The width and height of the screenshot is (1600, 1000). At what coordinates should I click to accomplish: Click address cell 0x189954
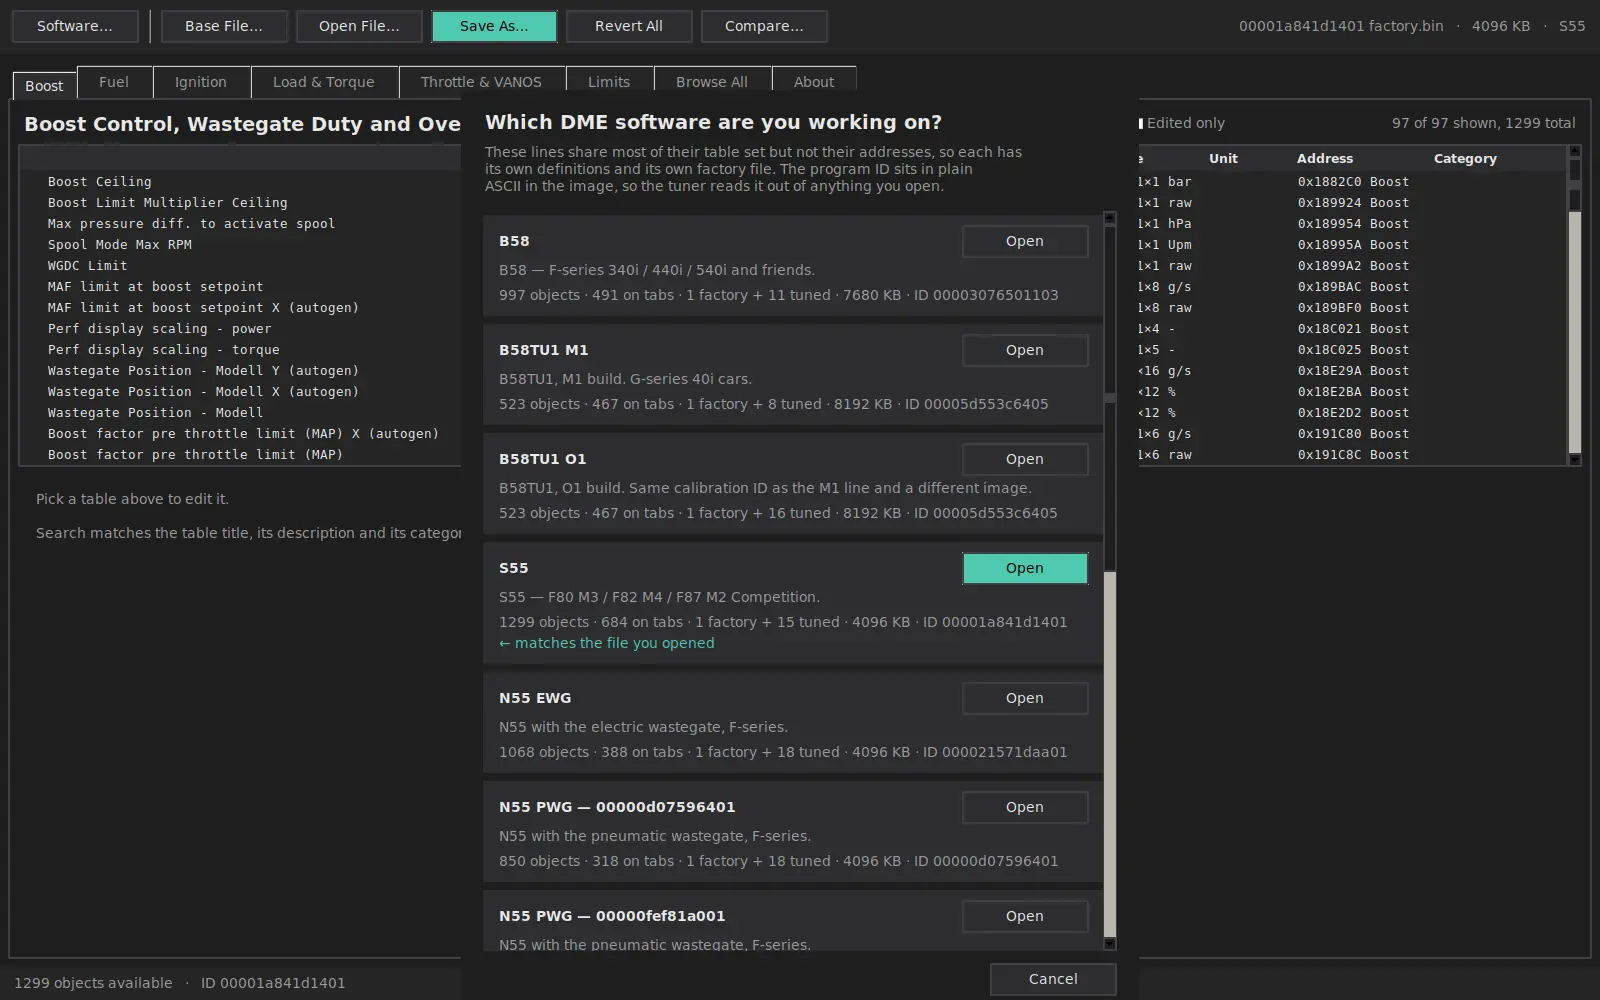coord(1329,224)
